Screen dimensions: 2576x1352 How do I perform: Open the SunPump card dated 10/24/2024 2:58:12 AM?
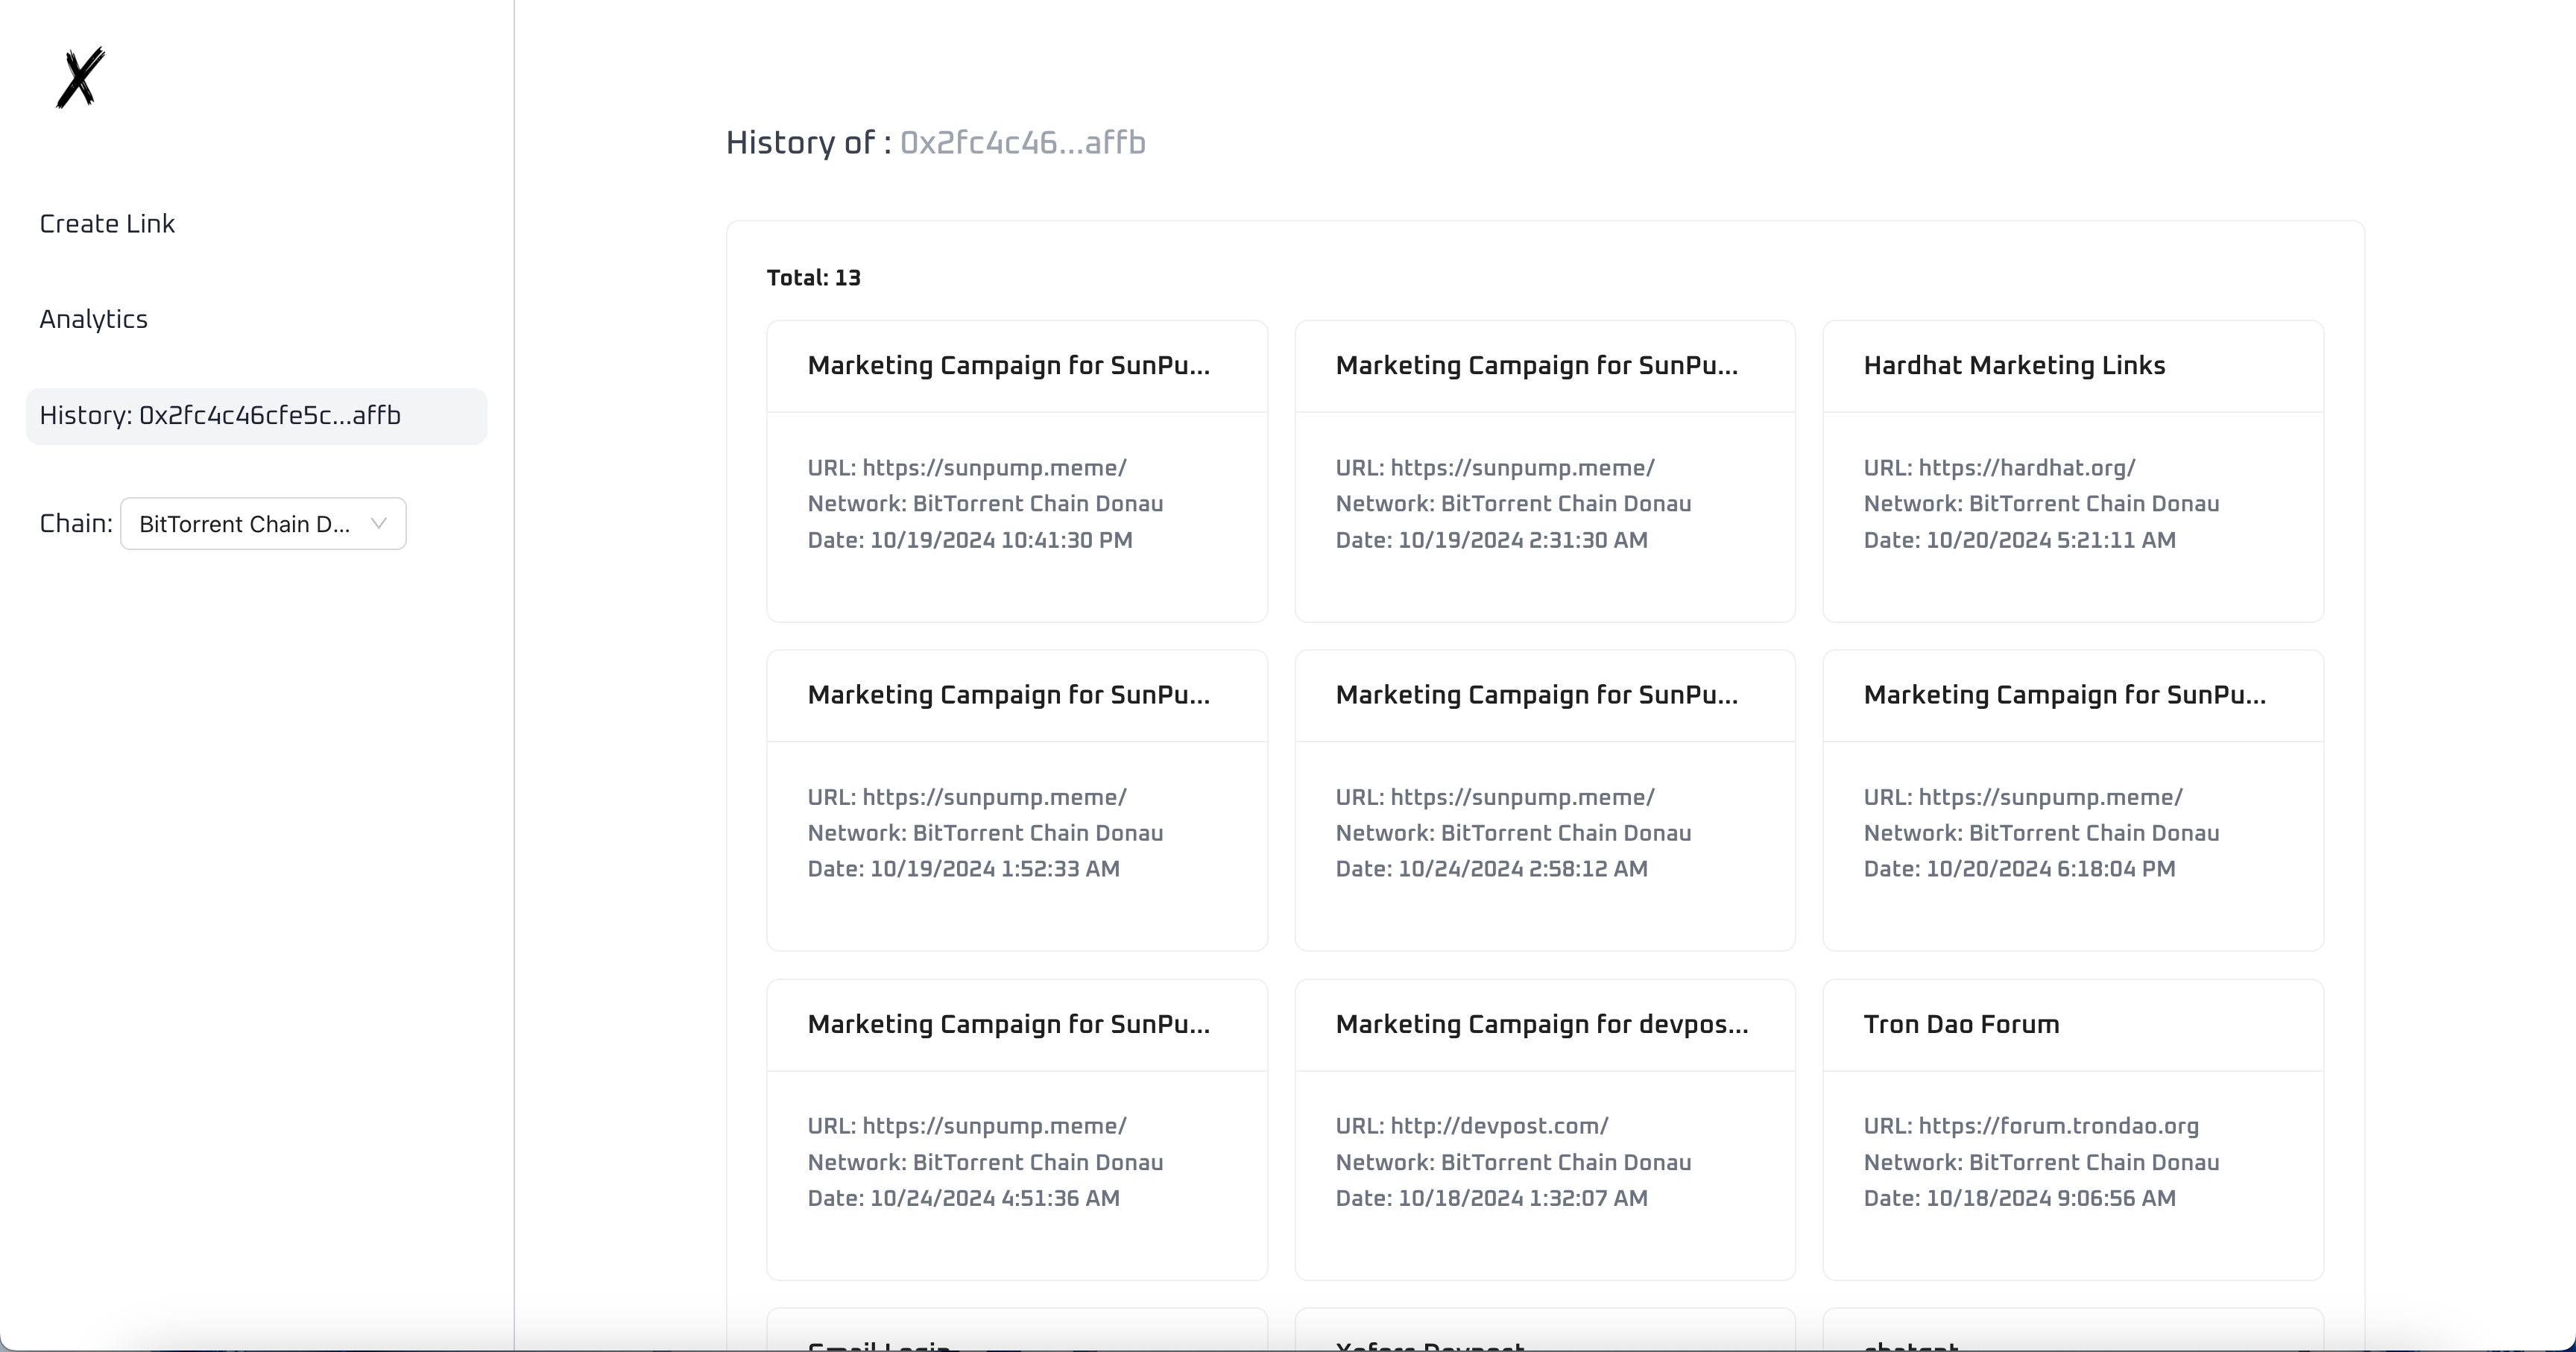tap(1545, 800)
